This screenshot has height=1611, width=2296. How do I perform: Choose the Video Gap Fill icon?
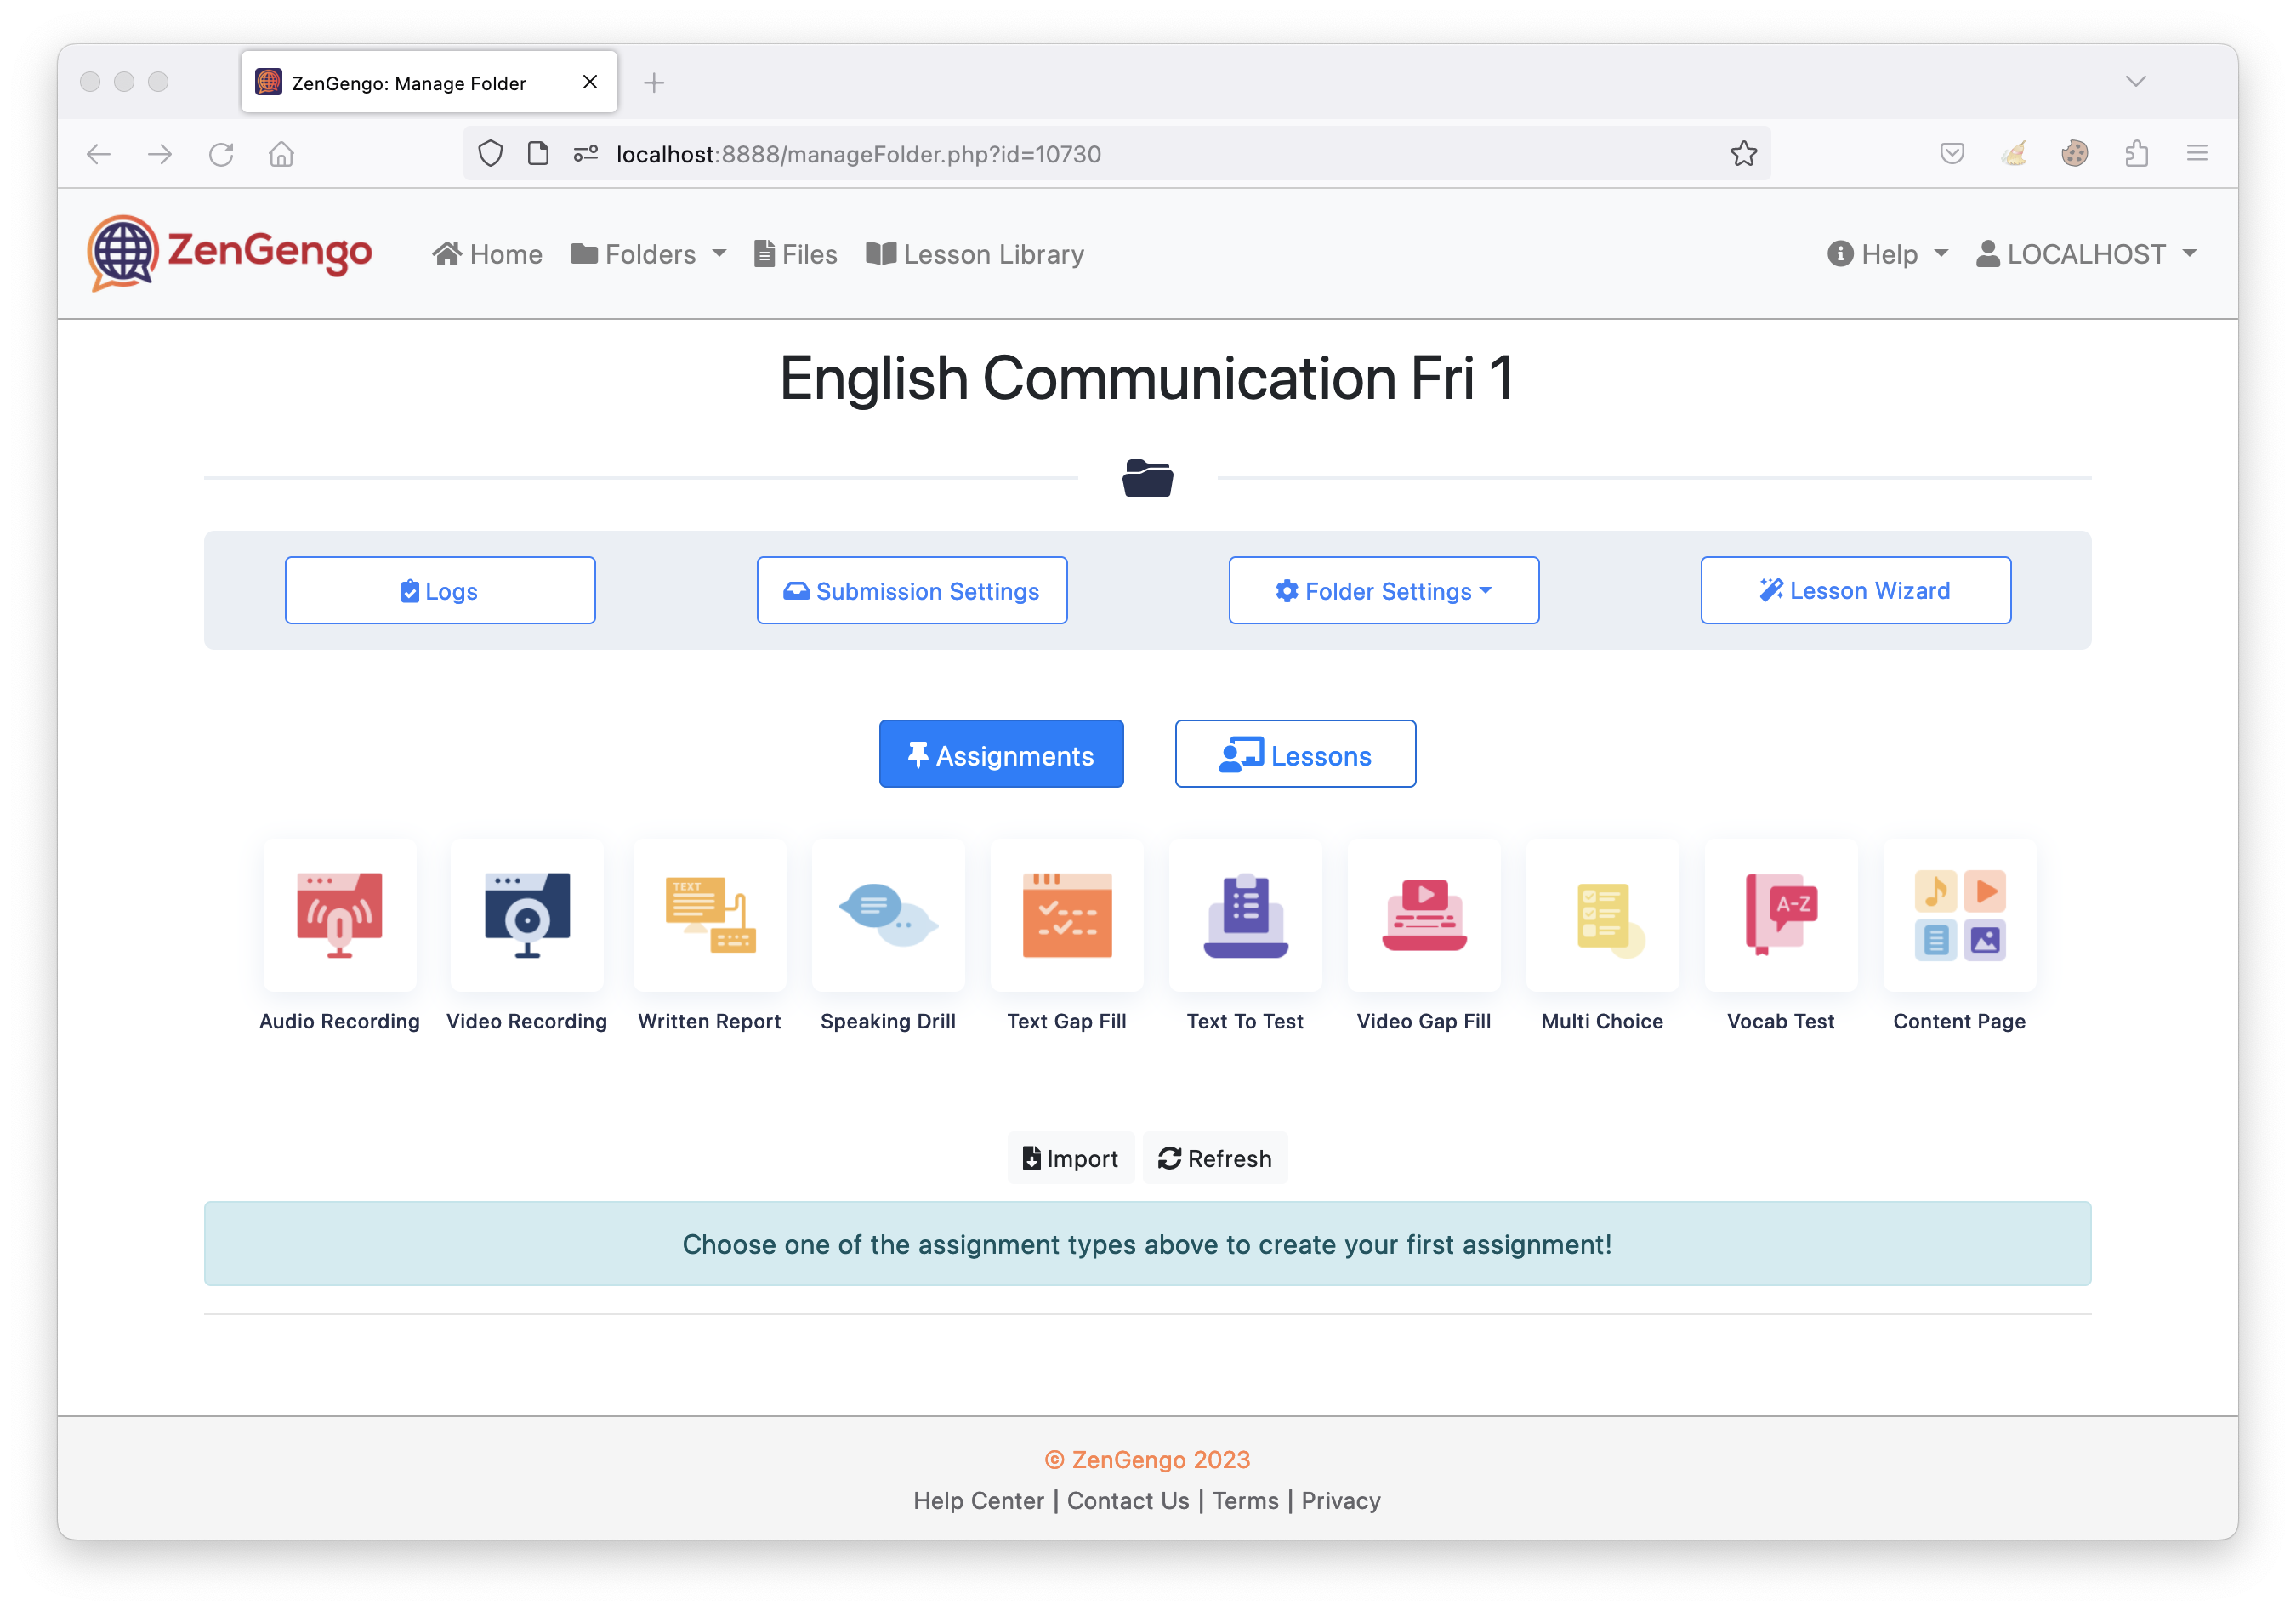pyautogui.click(x=1423, y=915)
